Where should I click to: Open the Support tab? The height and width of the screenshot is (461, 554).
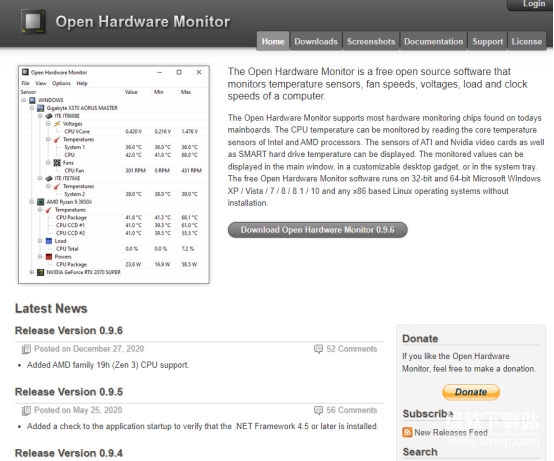(488, 41)
